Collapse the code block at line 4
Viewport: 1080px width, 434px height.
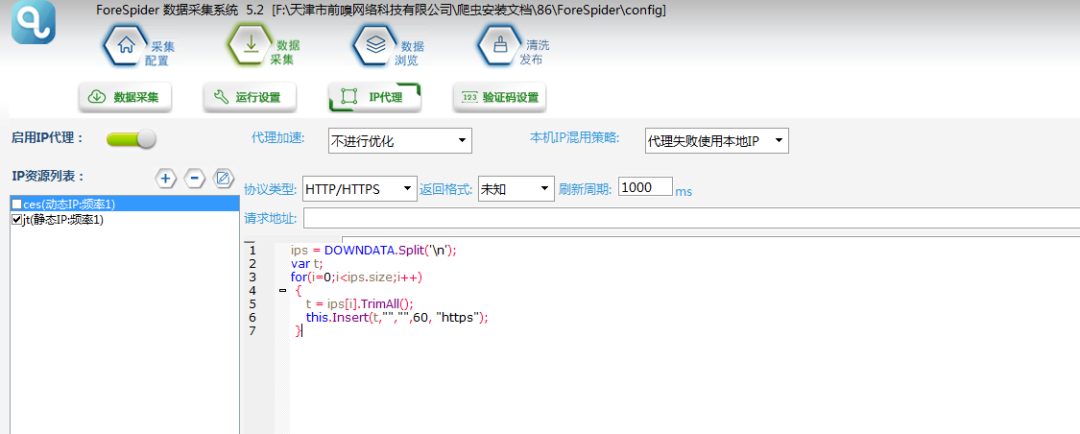(282, 291)
